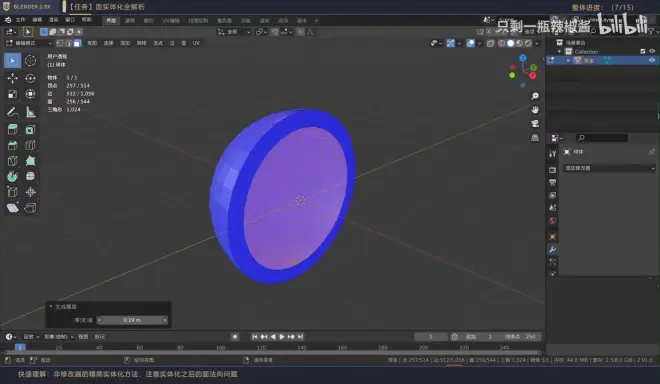Select the Select Box tool in the toolbar
This screenshot has width=660, height=384.
coord(13,61)
